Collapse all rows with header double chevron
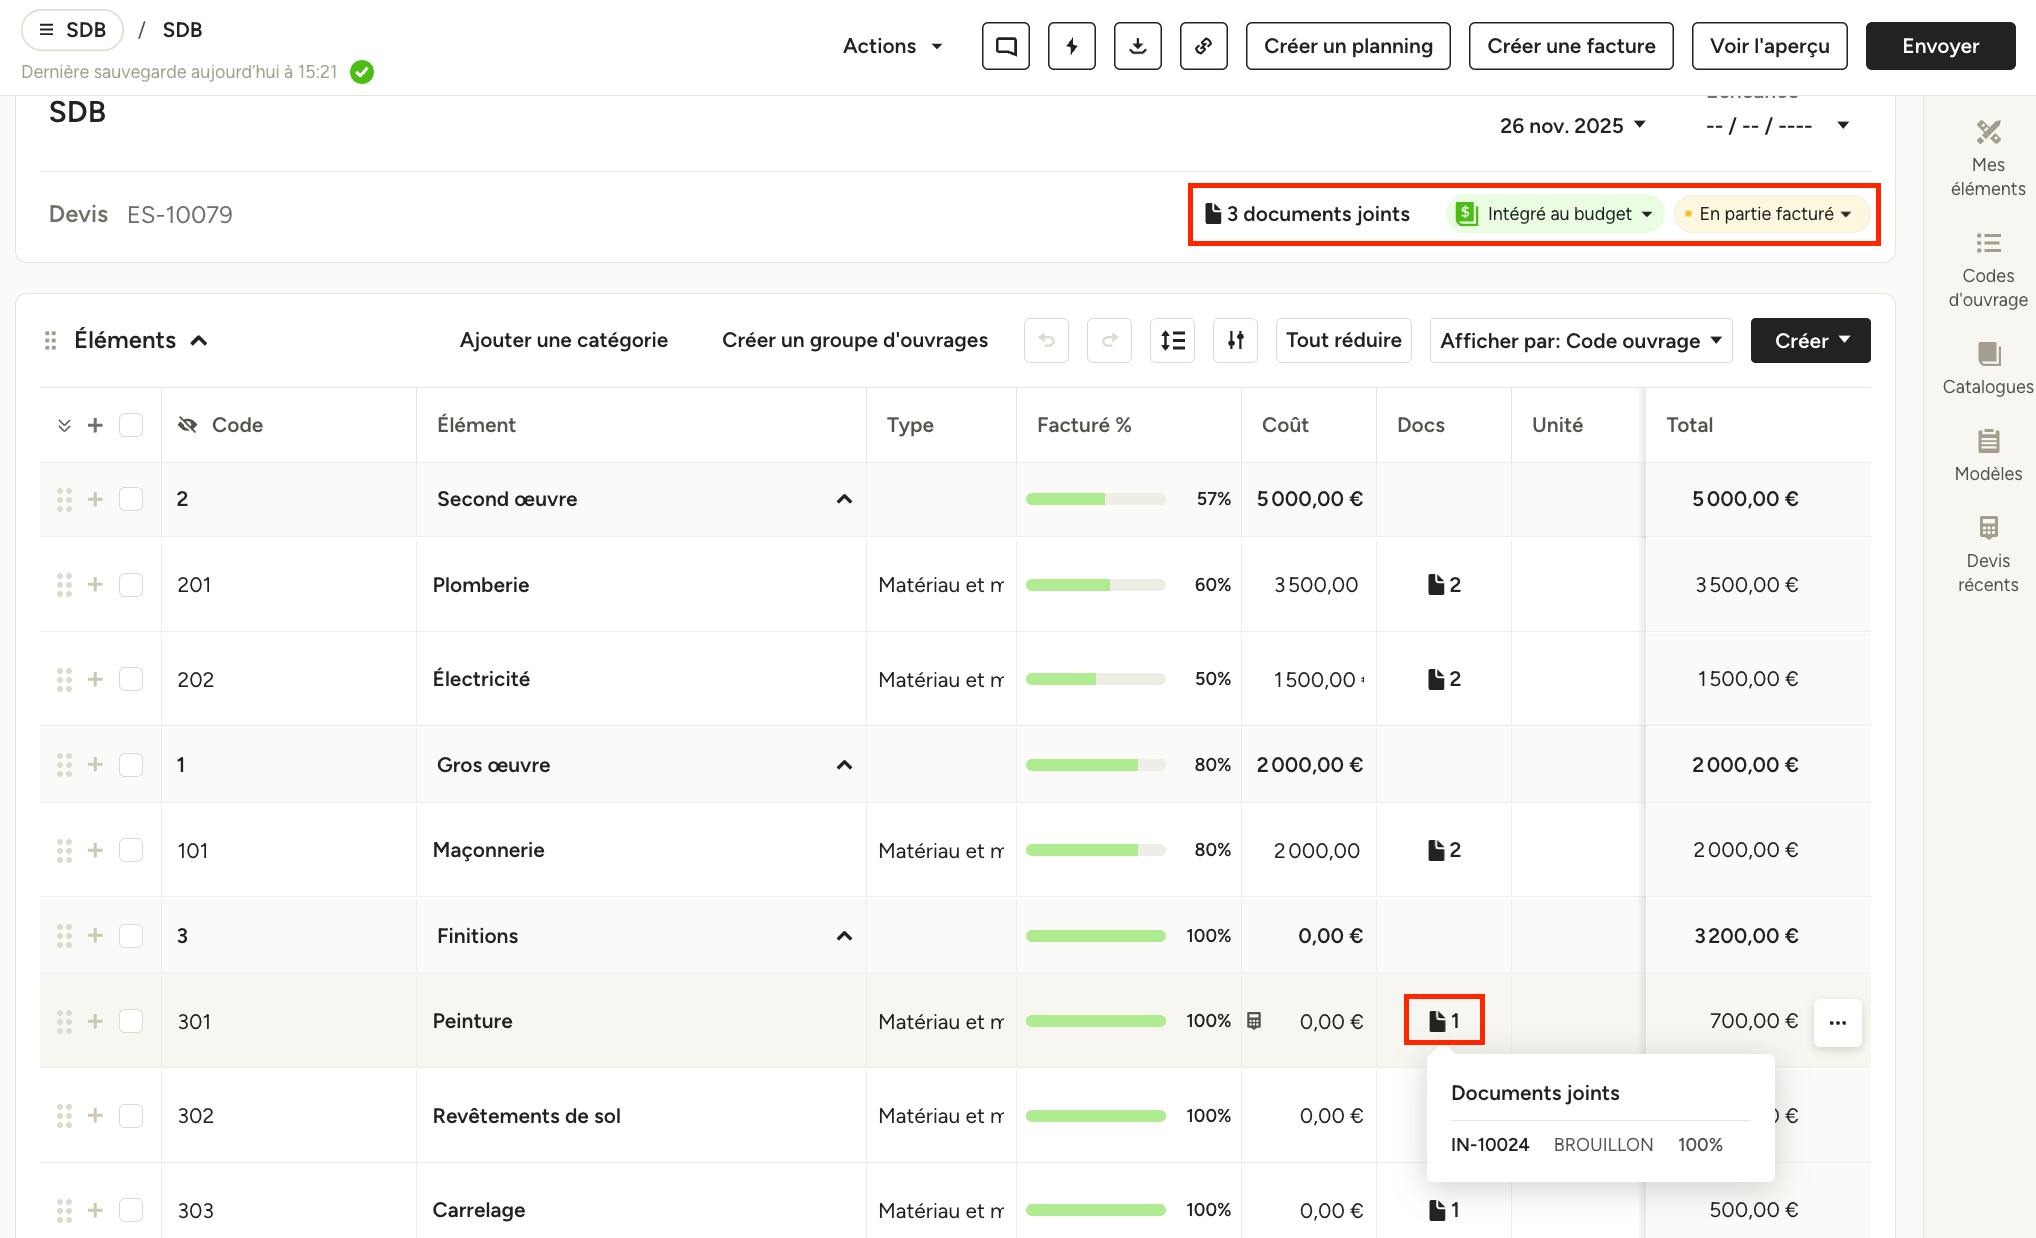Screen dimensions: 2036x1238 click(64, 426)
